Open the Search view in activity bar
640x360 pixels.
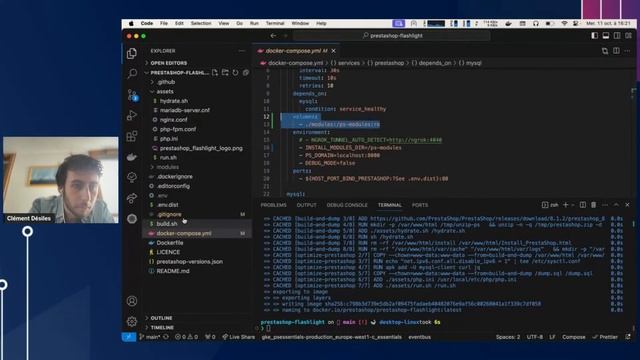click(x=132, y=74)
